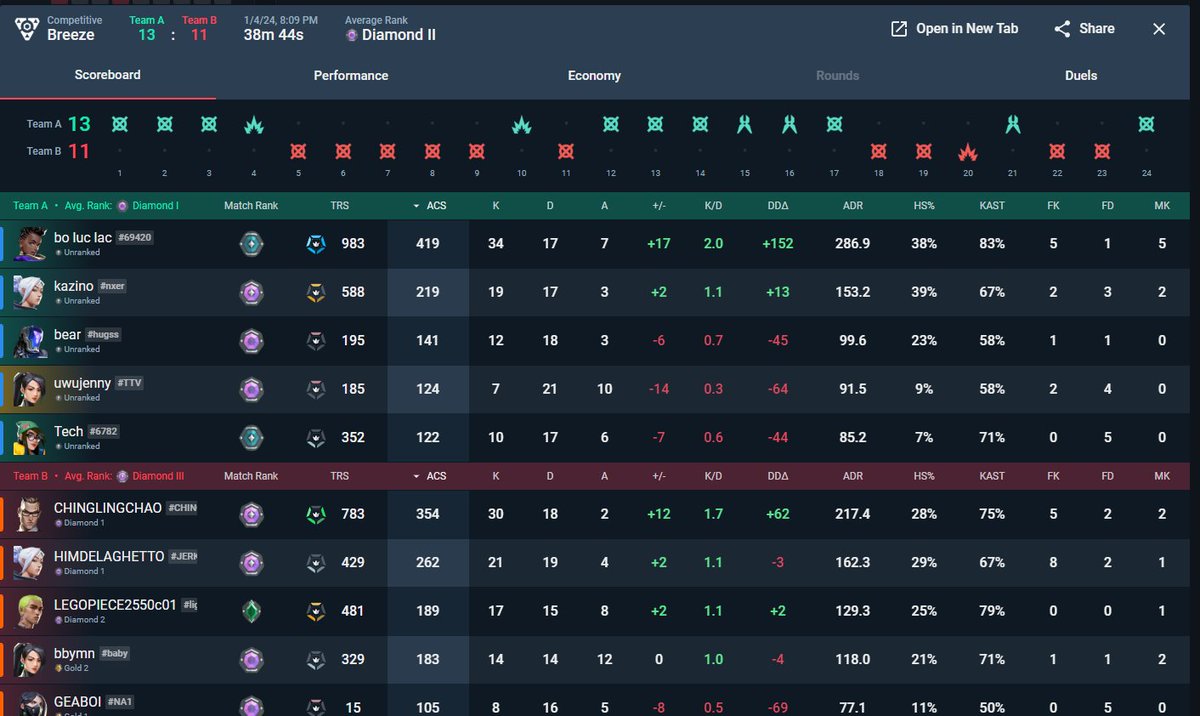Open uwujenny player profile
This screenshot has height=716, width=1200.
click(x=82, y=383)
